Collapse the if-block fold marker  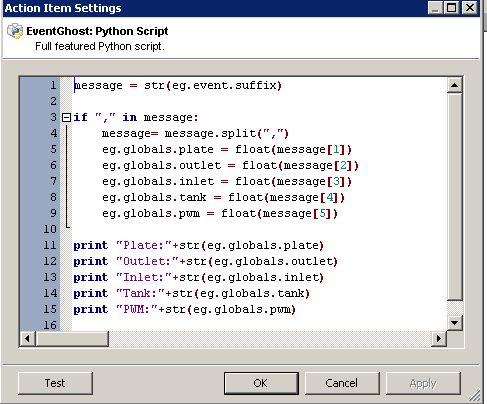(67, 117)
